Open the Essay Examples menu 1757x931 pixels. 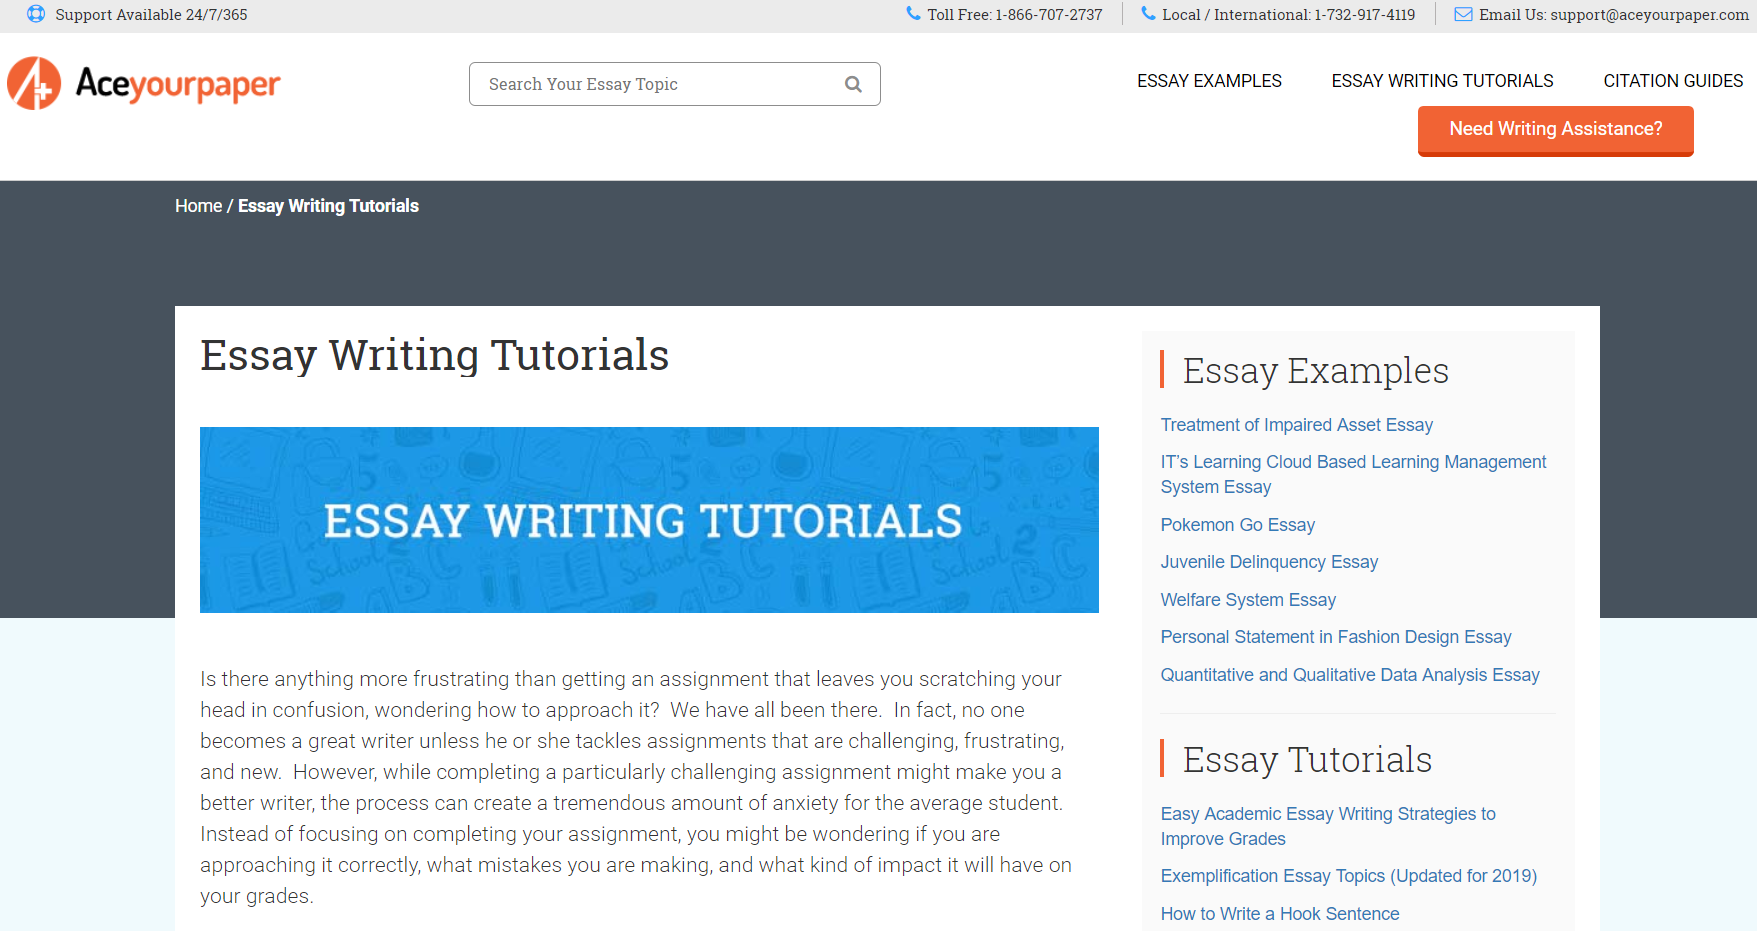coord(1209,81)
